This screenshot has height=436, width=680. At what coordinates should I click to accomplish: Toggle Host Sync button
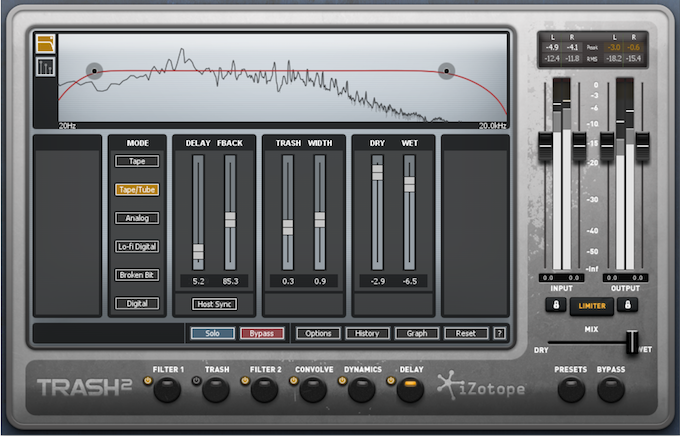[215, 304]
